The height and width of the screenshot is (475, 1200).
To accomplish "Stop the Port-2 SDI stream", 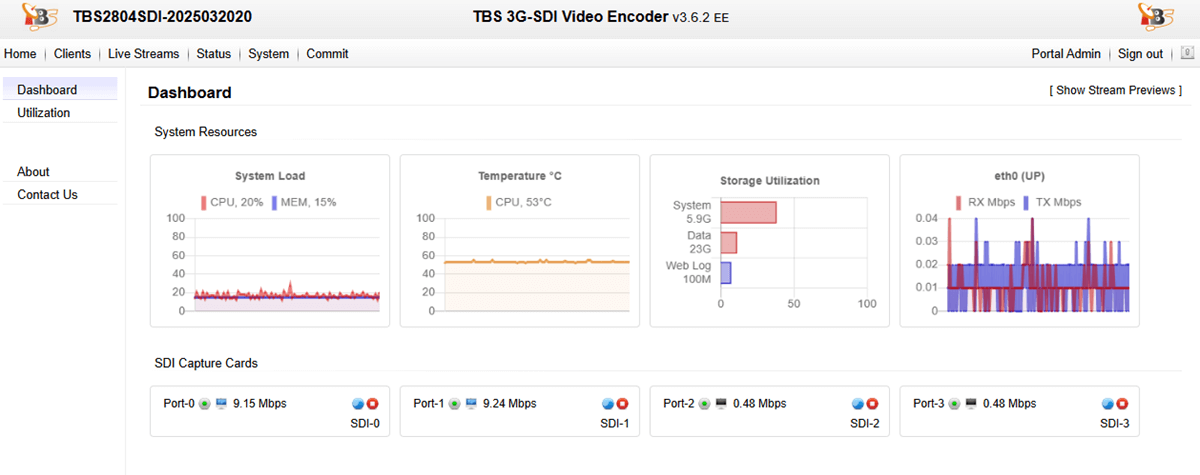I will pyautogui.click(x=872, y=404).
